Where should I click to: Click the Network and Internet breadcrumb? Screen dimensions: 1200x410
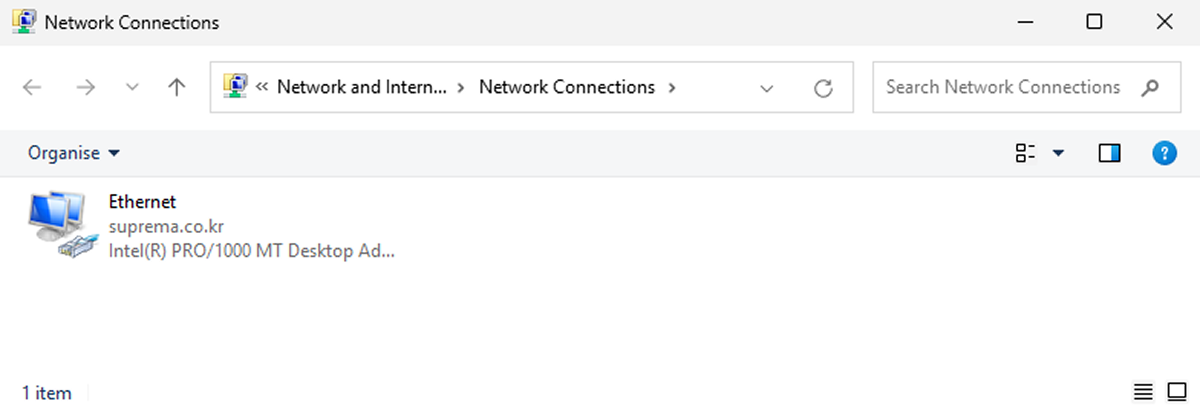(361, 87)
